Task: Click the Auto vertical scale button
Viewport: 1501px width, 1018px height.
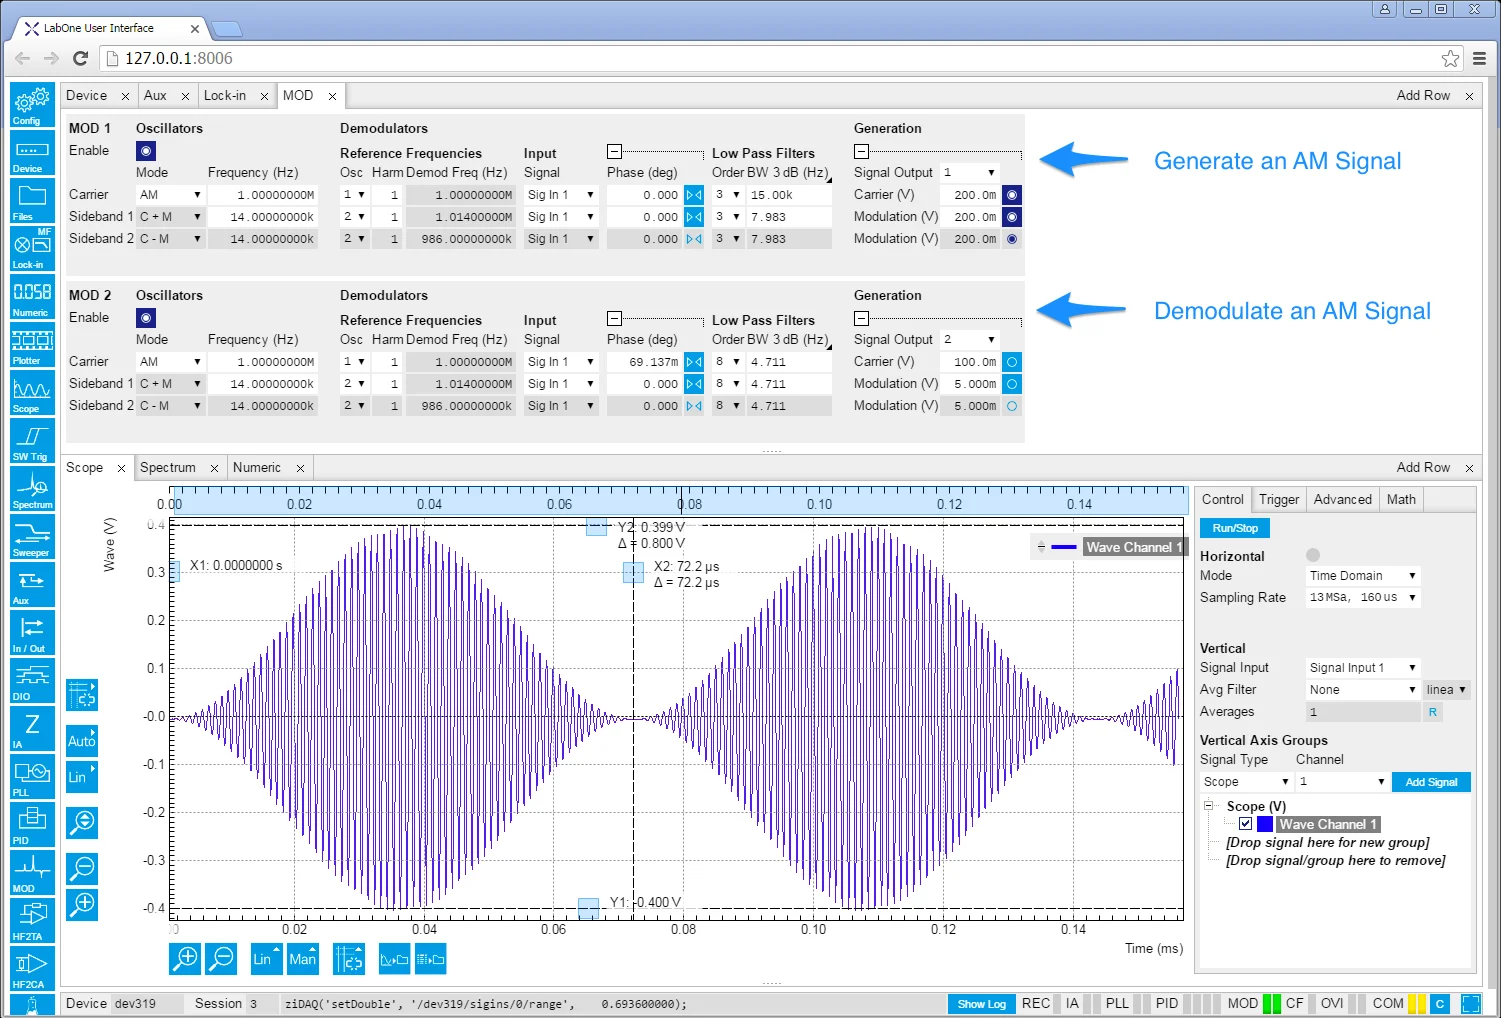Action: (x=82, y=741)
